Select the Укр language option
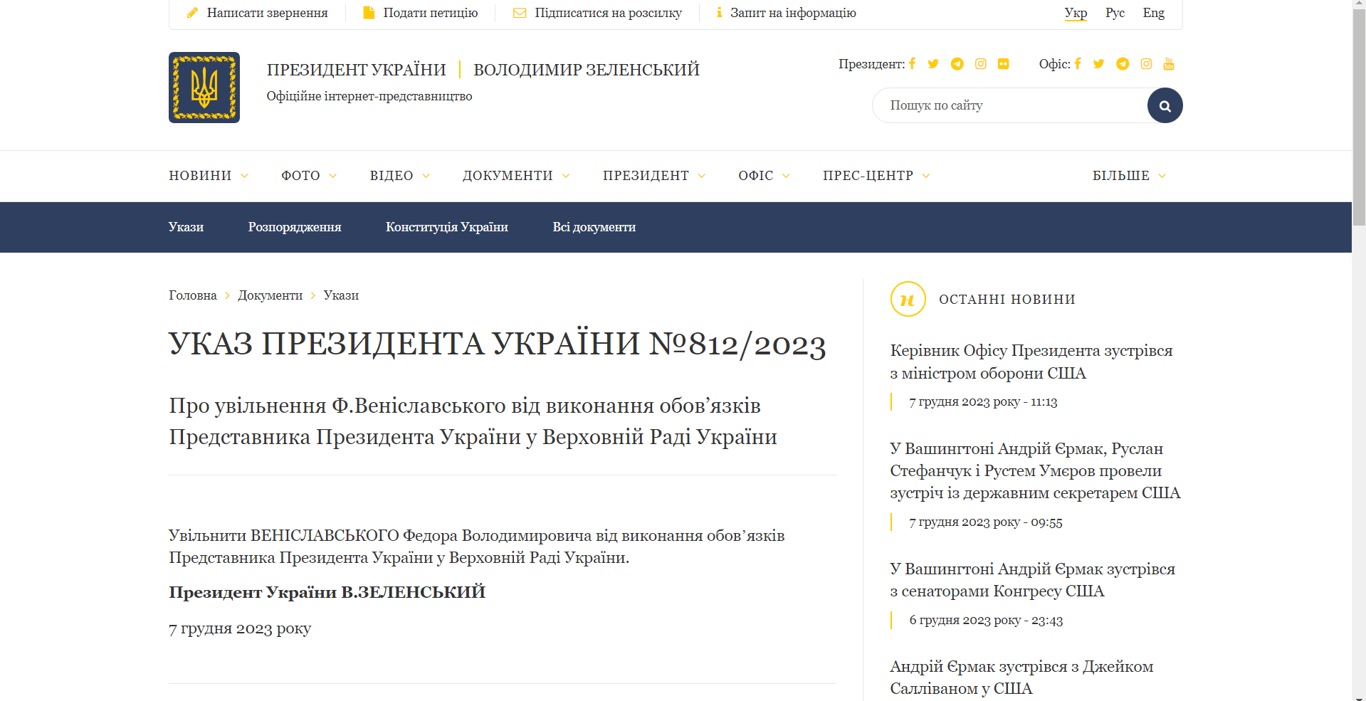 1076,13
